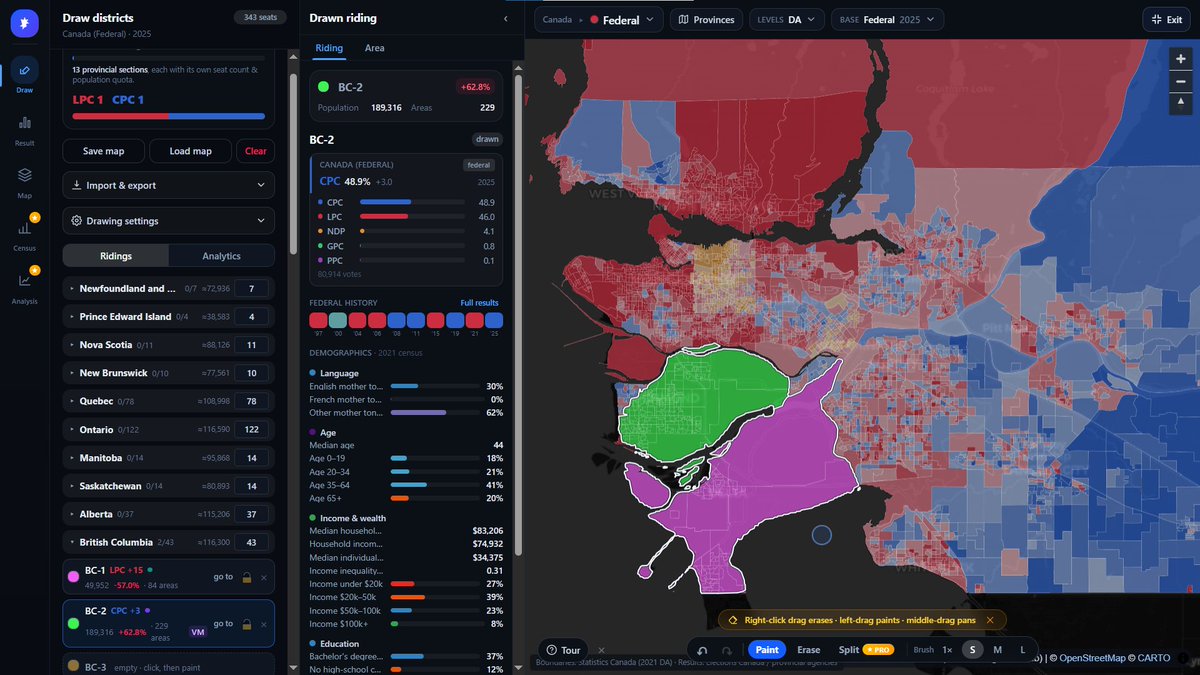Collapse the British Columbia province row

(x=168, y=542)
